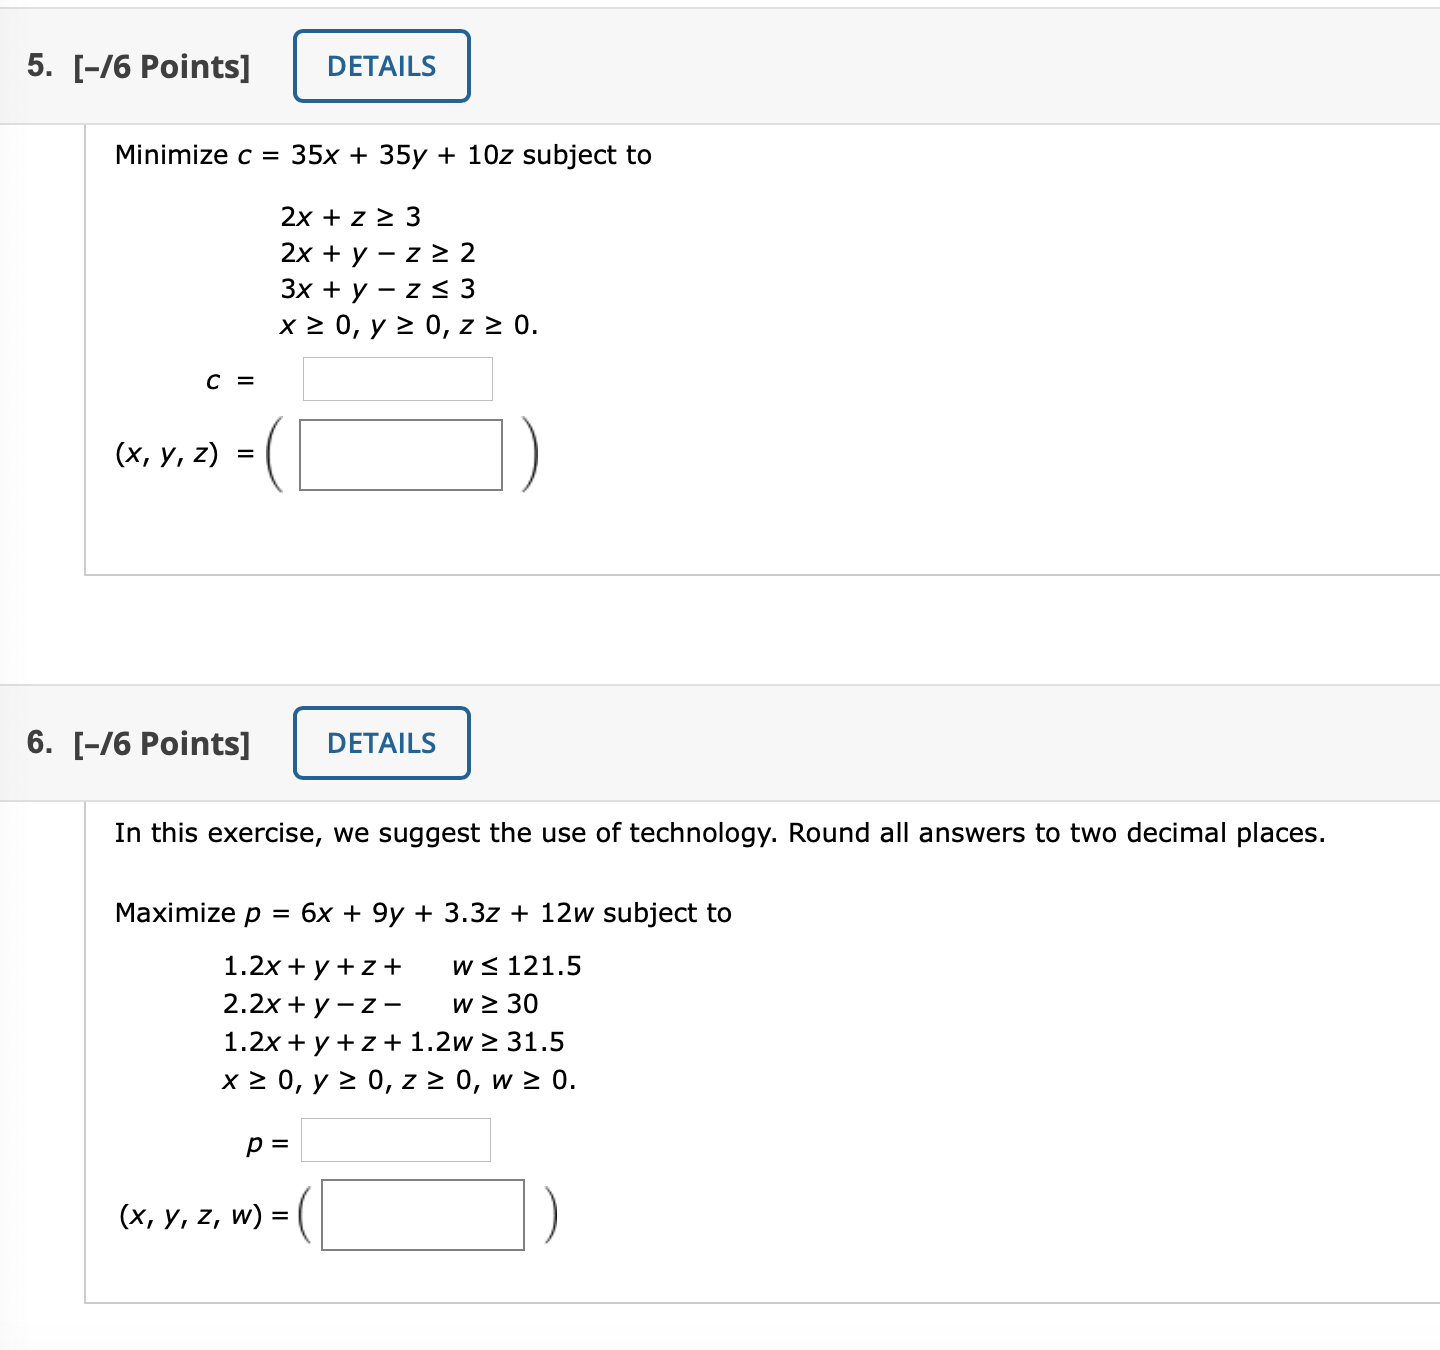Click the c = answer input field
1440x1350 pixels.
(x=397, y=380)
